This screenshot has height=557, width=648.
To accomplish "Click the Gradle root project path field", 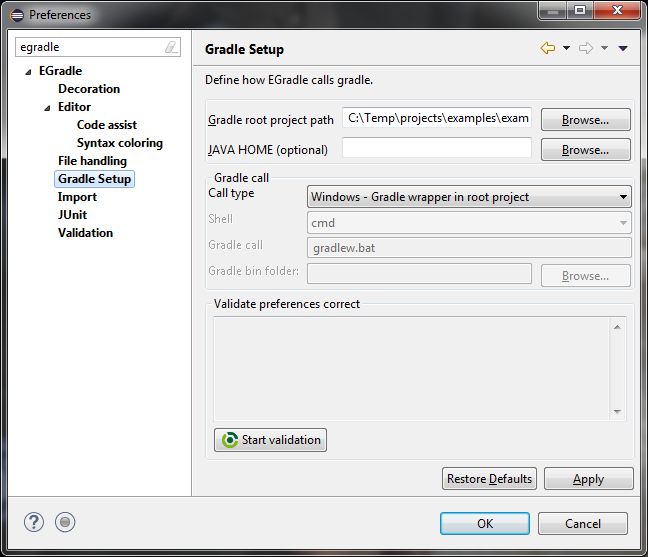I will coord(437,118).
